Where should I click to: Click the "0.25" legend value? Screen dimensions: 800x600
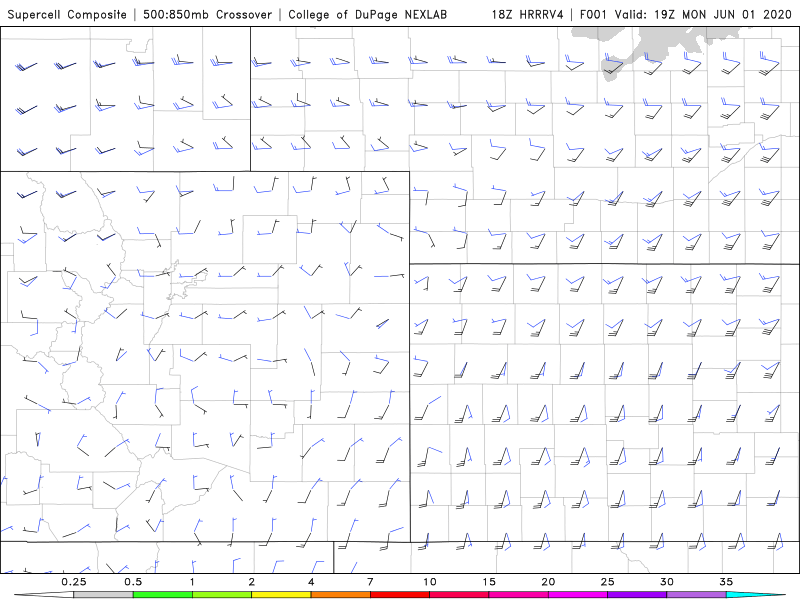click(x=74, y=582)
